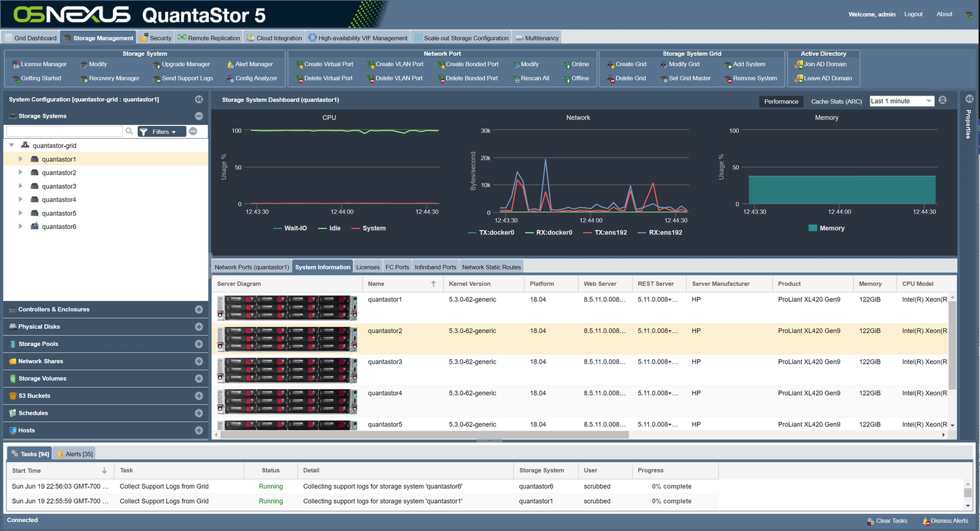Toggle TX:ens192 series in Network legend
The height and width of the screenshot is (531, 980).
pos(605,232)
